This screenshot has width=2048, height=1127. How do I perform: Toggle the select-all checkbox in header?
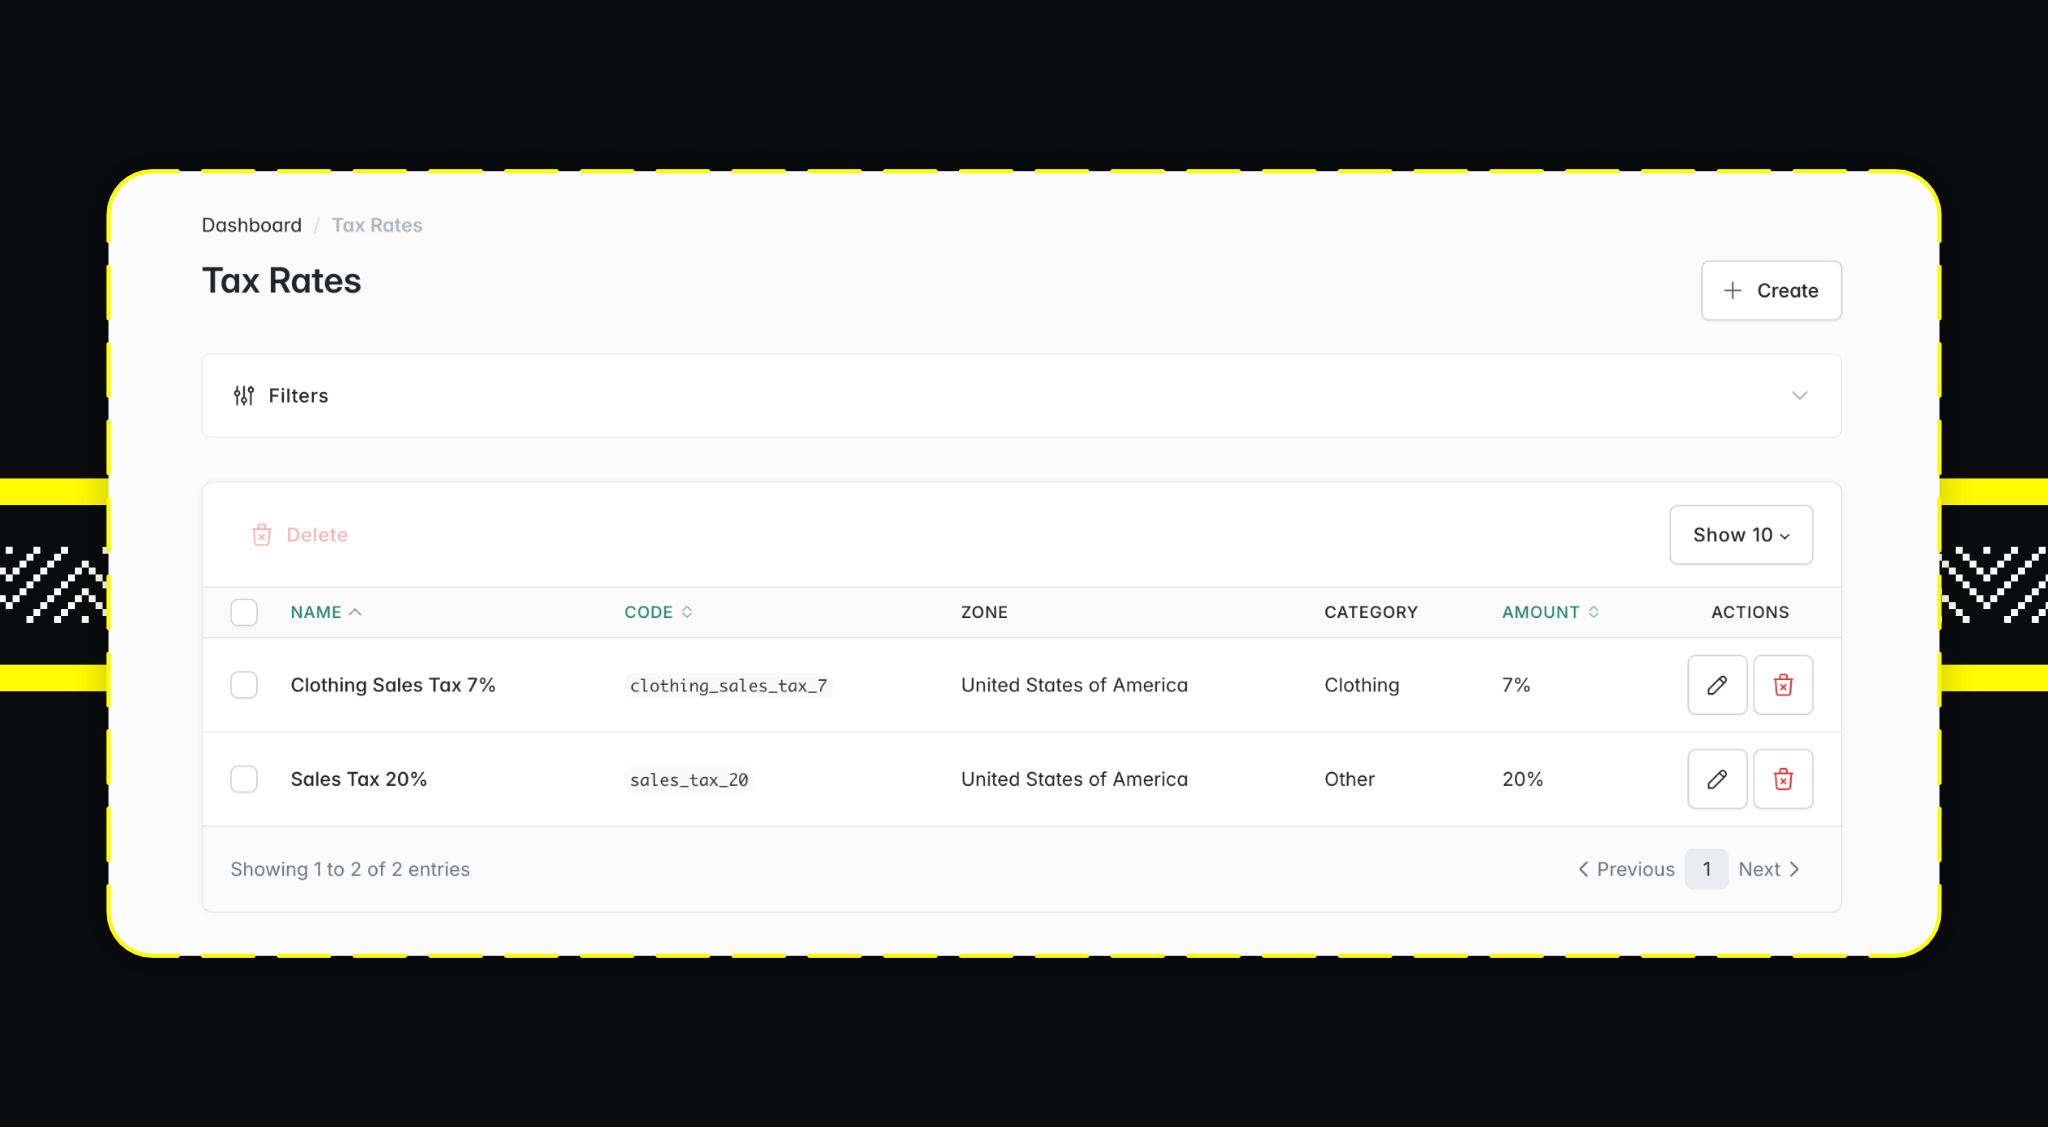tap(244, 612)
